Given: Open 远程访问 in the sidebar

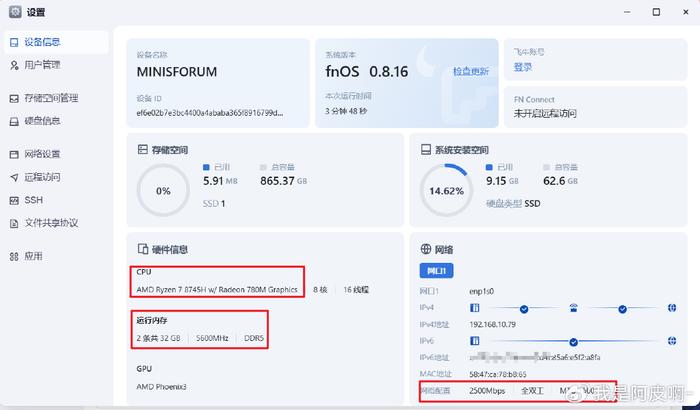Looking at the screenshot, I should click(56, 177).
